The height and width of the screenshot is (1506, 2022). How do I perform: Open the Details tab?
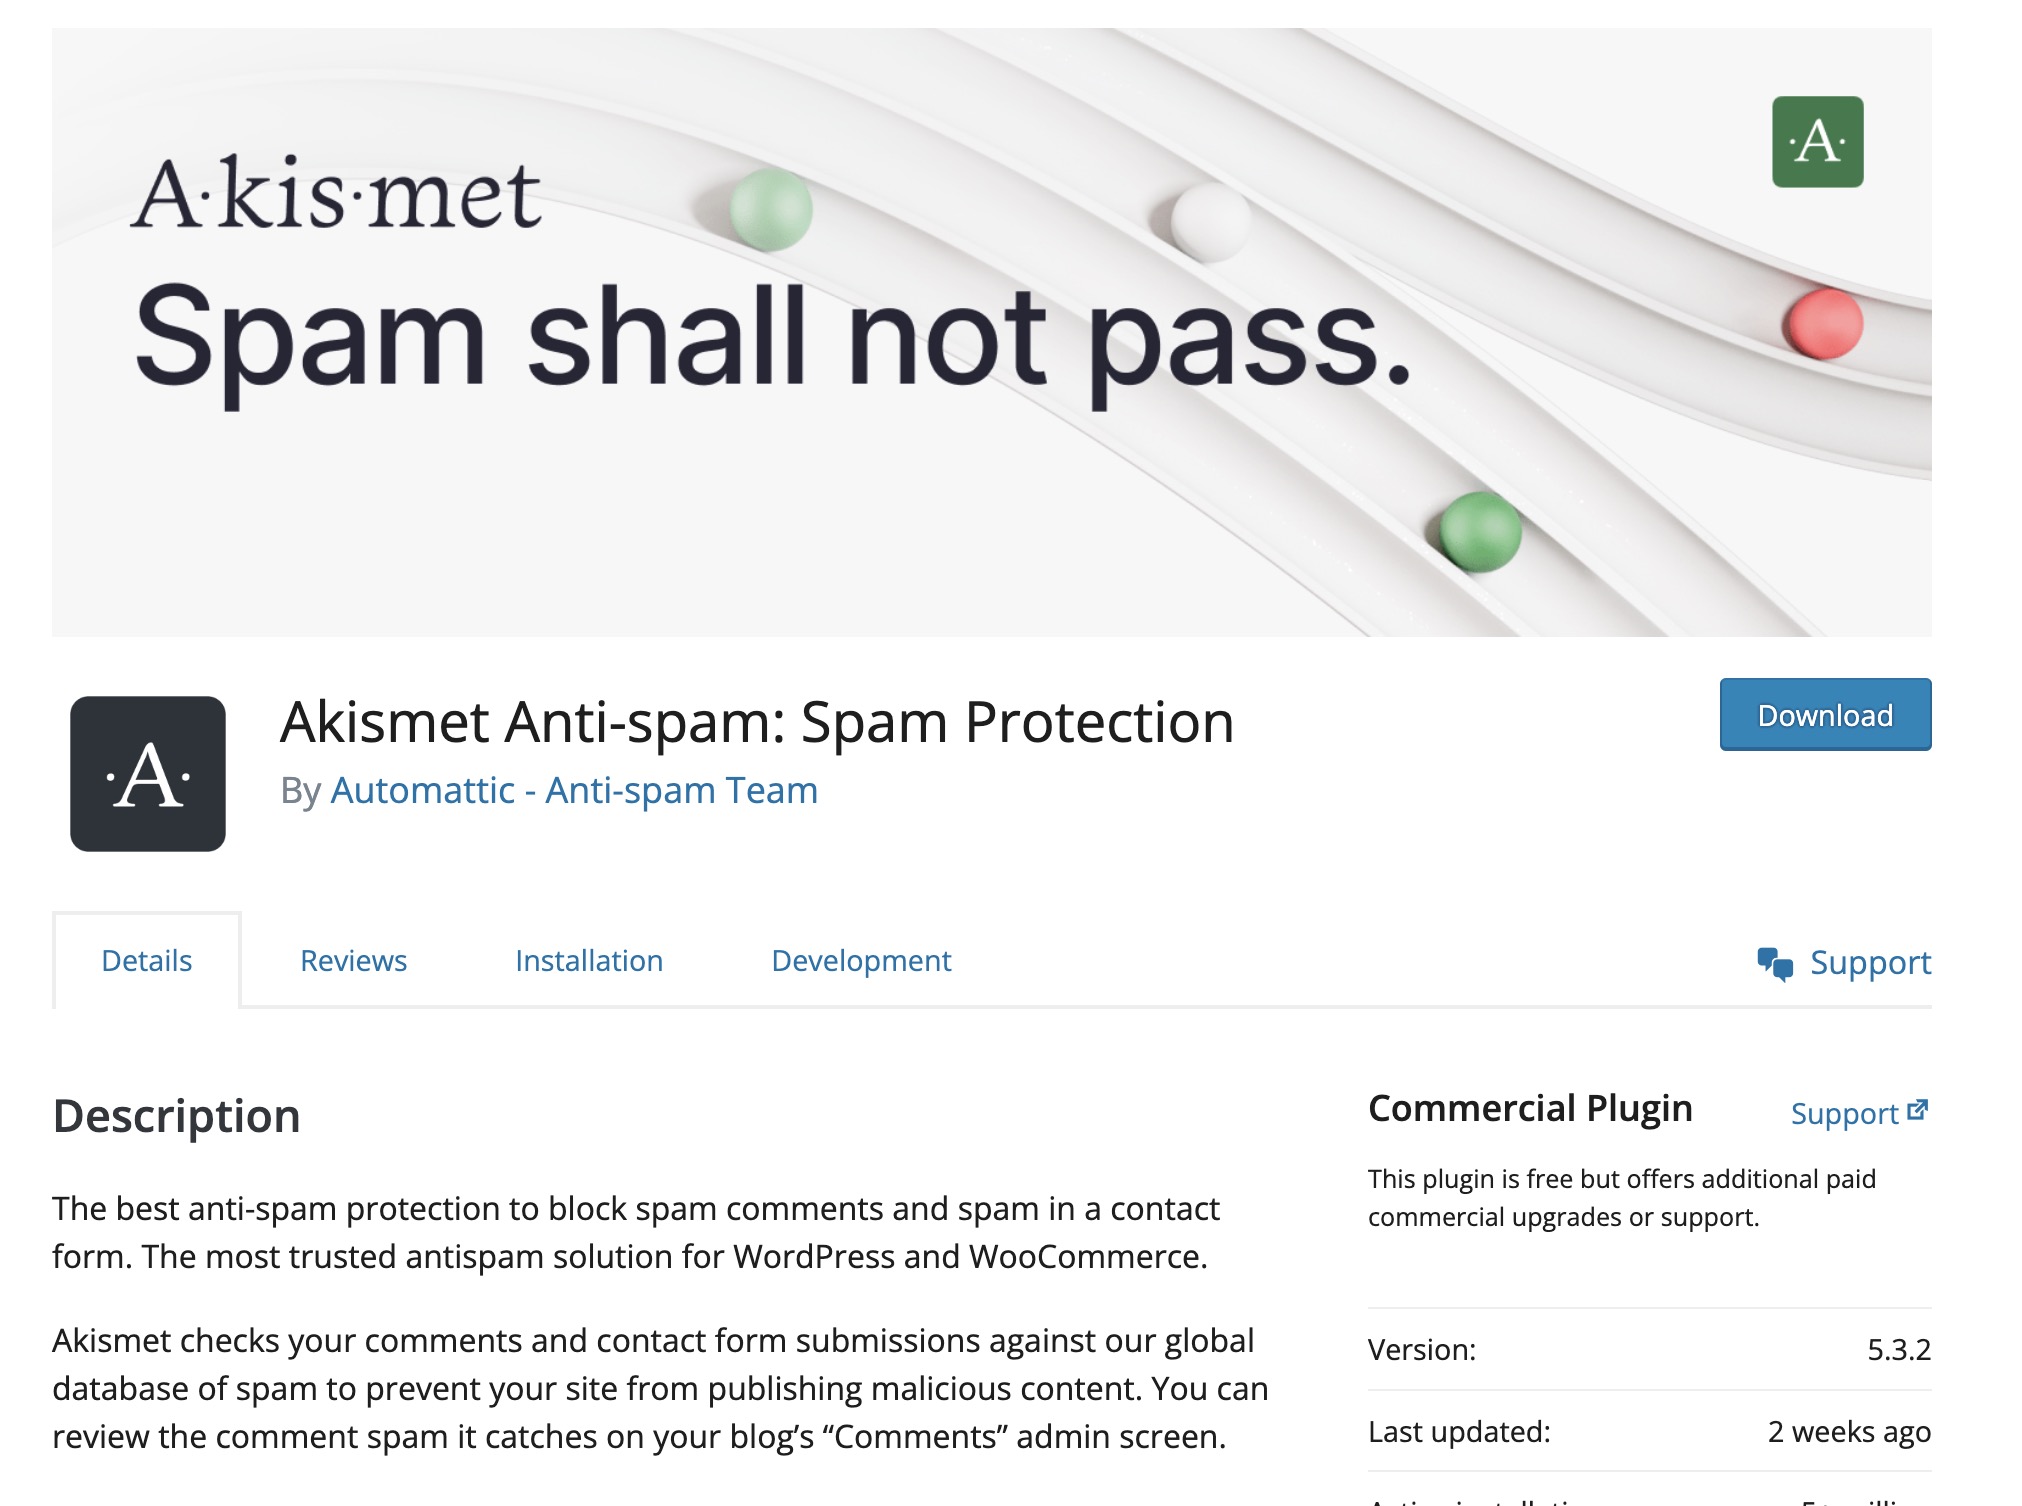click(x=147, y=961)
